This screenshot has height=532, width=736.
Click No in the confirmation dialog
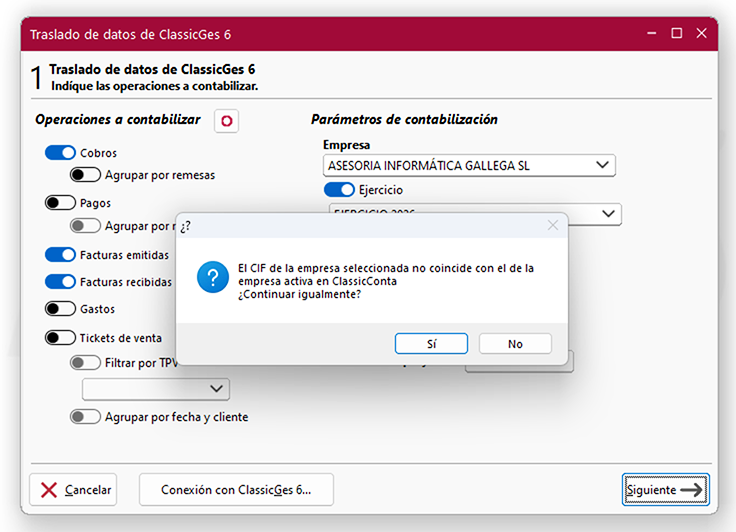point(515,343)
